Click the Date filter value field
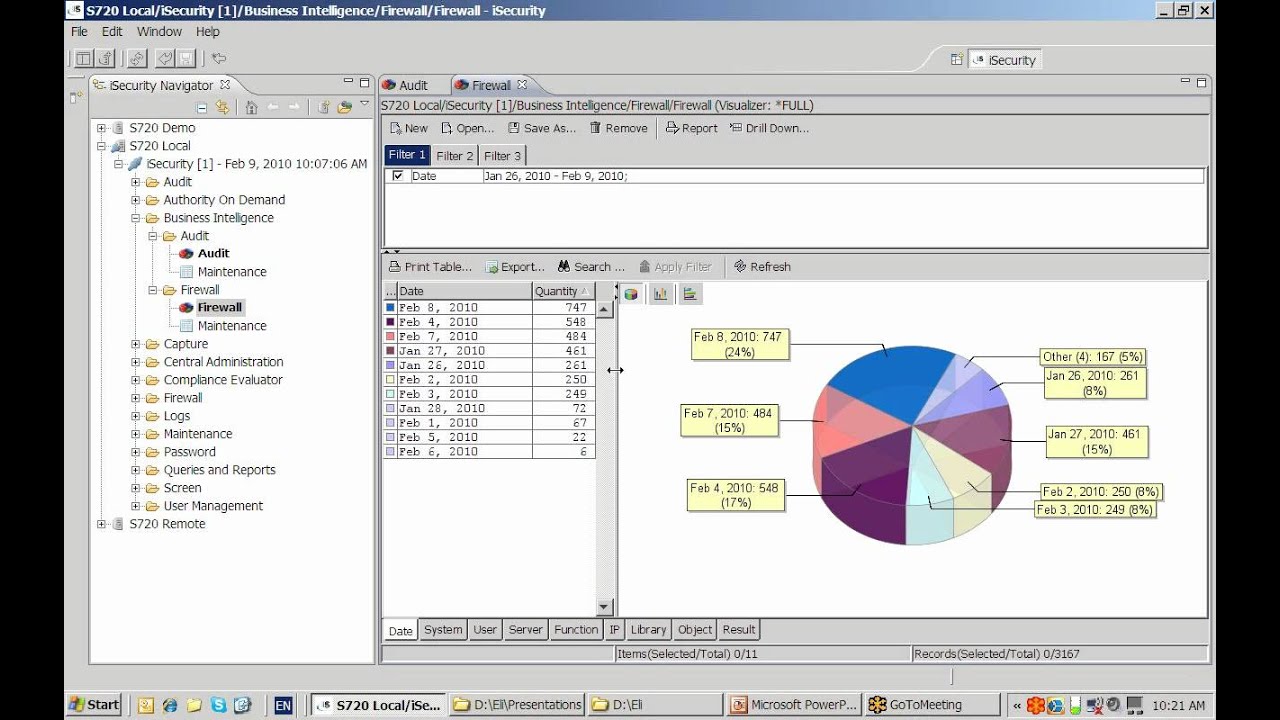This screenshot has width=1280, height=720. coord(842,176)
